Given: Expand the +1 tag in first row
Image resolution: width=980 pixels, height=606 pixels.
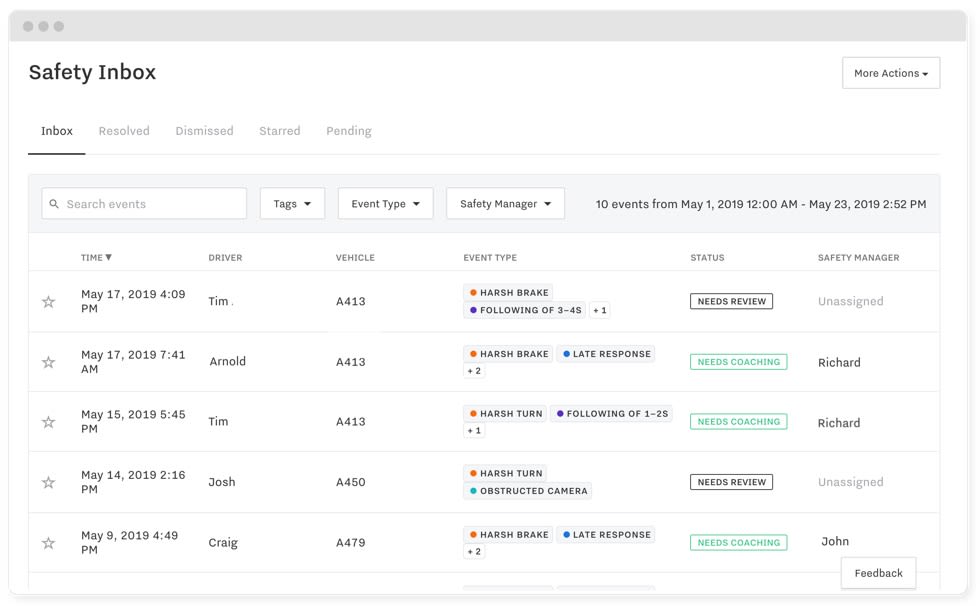Looking at the screenshot, I should [x=600, y=310].
